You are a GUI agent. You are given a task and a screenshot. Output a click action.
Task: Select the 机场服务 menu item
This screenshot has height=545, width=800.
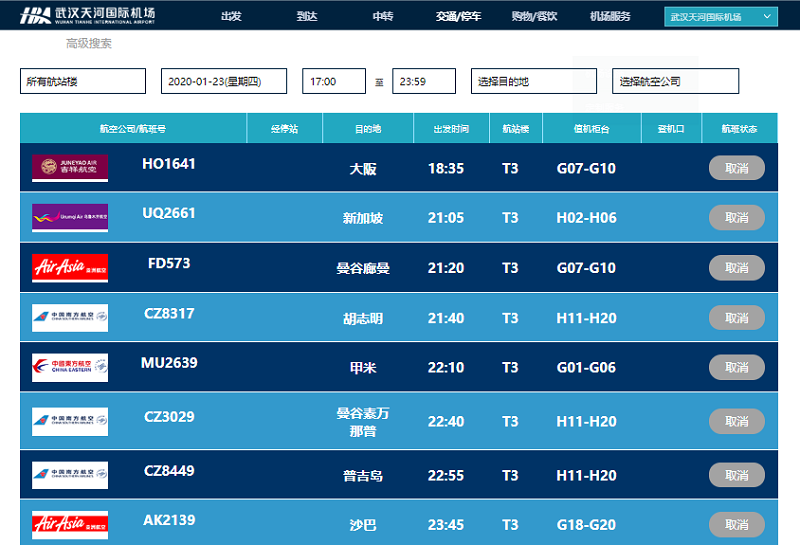[610, 17]
